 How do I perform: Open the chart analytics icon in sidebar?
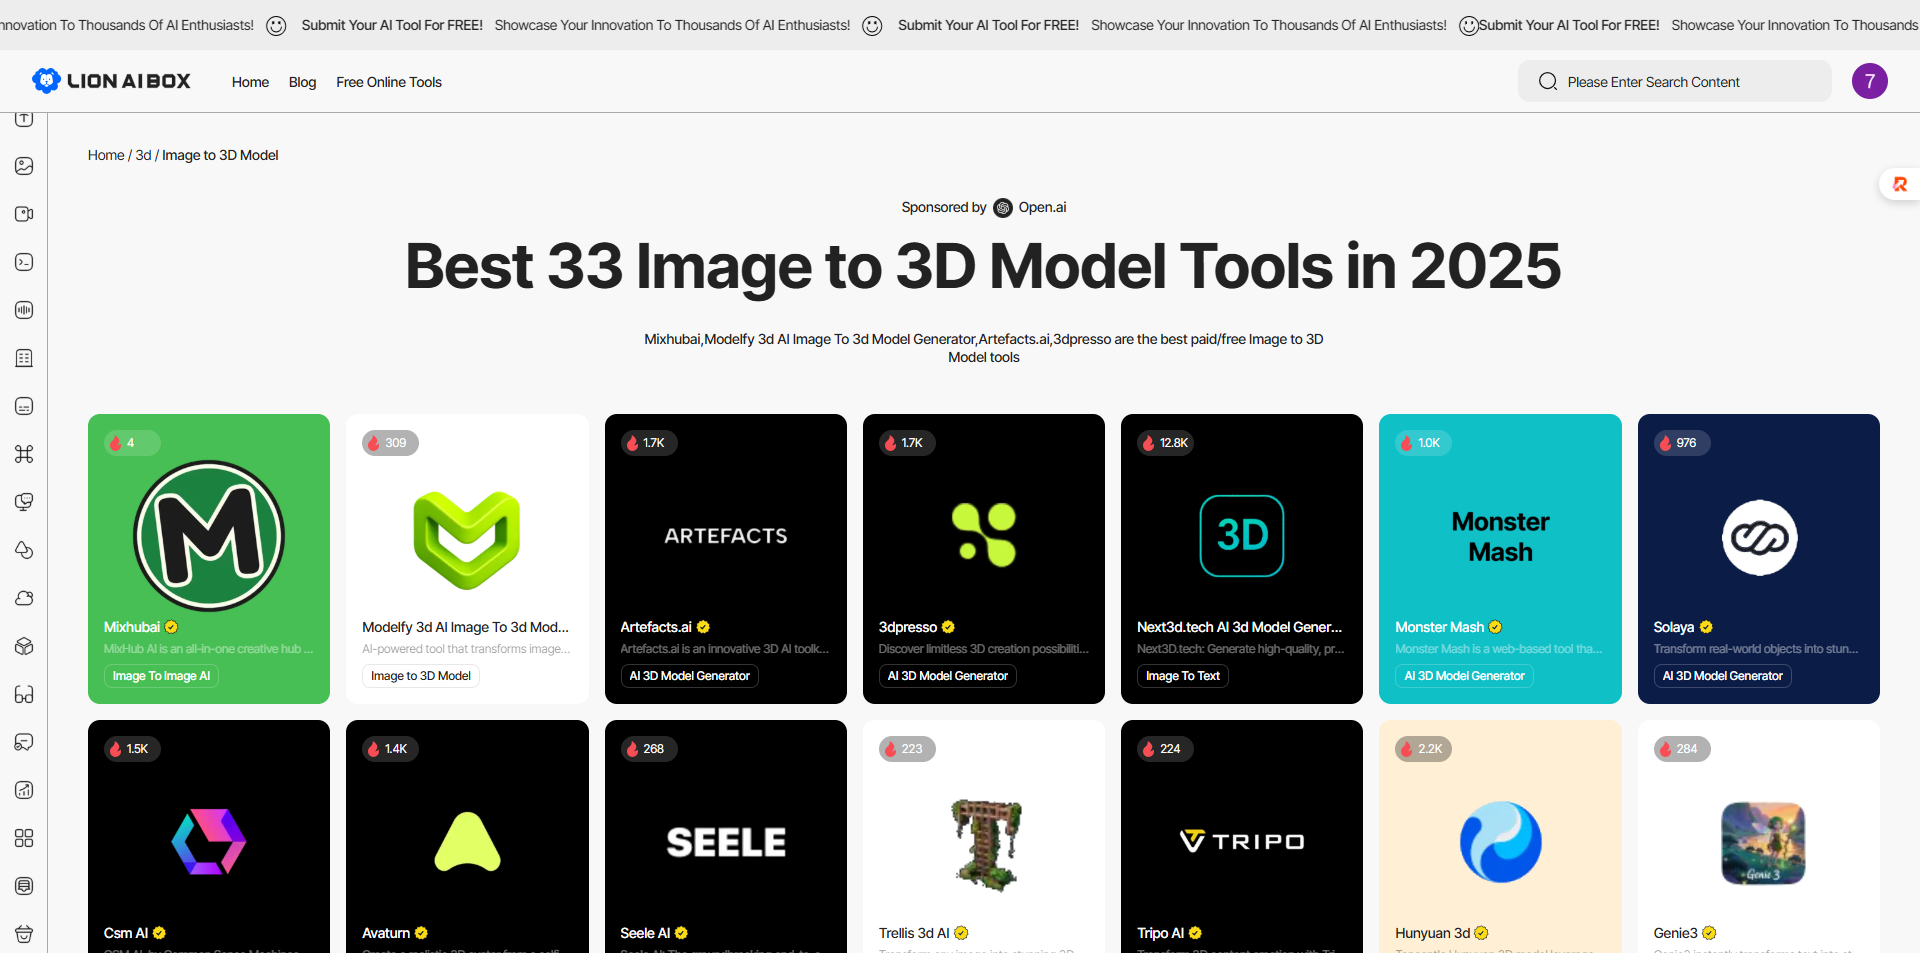click(x=24, y=790)
